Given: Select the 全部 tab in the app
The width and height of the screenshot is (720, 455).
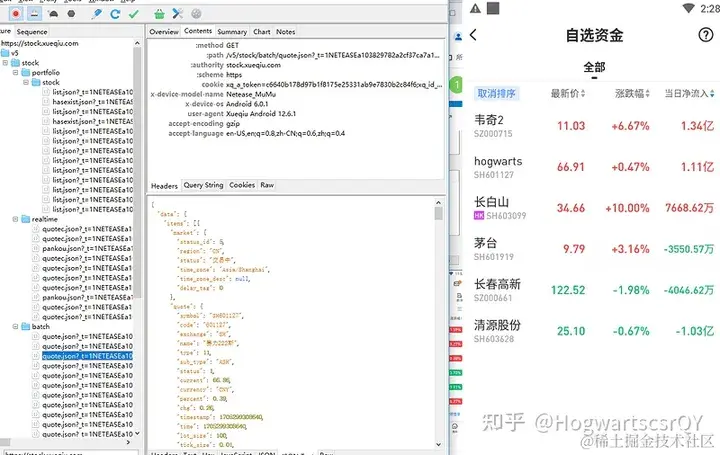Looking at the screenshot, I should click(594, 67).
